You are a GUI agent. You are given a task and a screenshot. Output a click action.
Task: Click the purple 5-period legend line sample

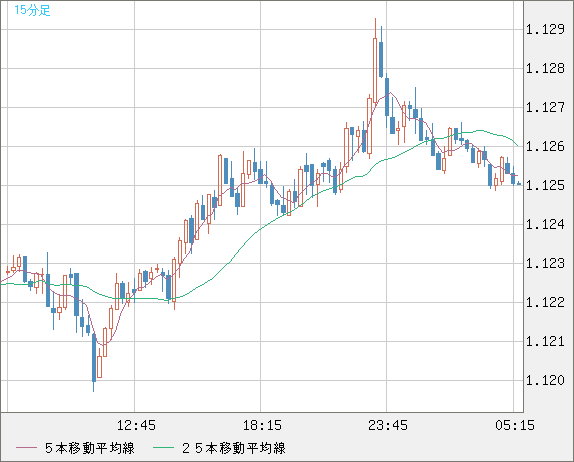click(26, 448)
